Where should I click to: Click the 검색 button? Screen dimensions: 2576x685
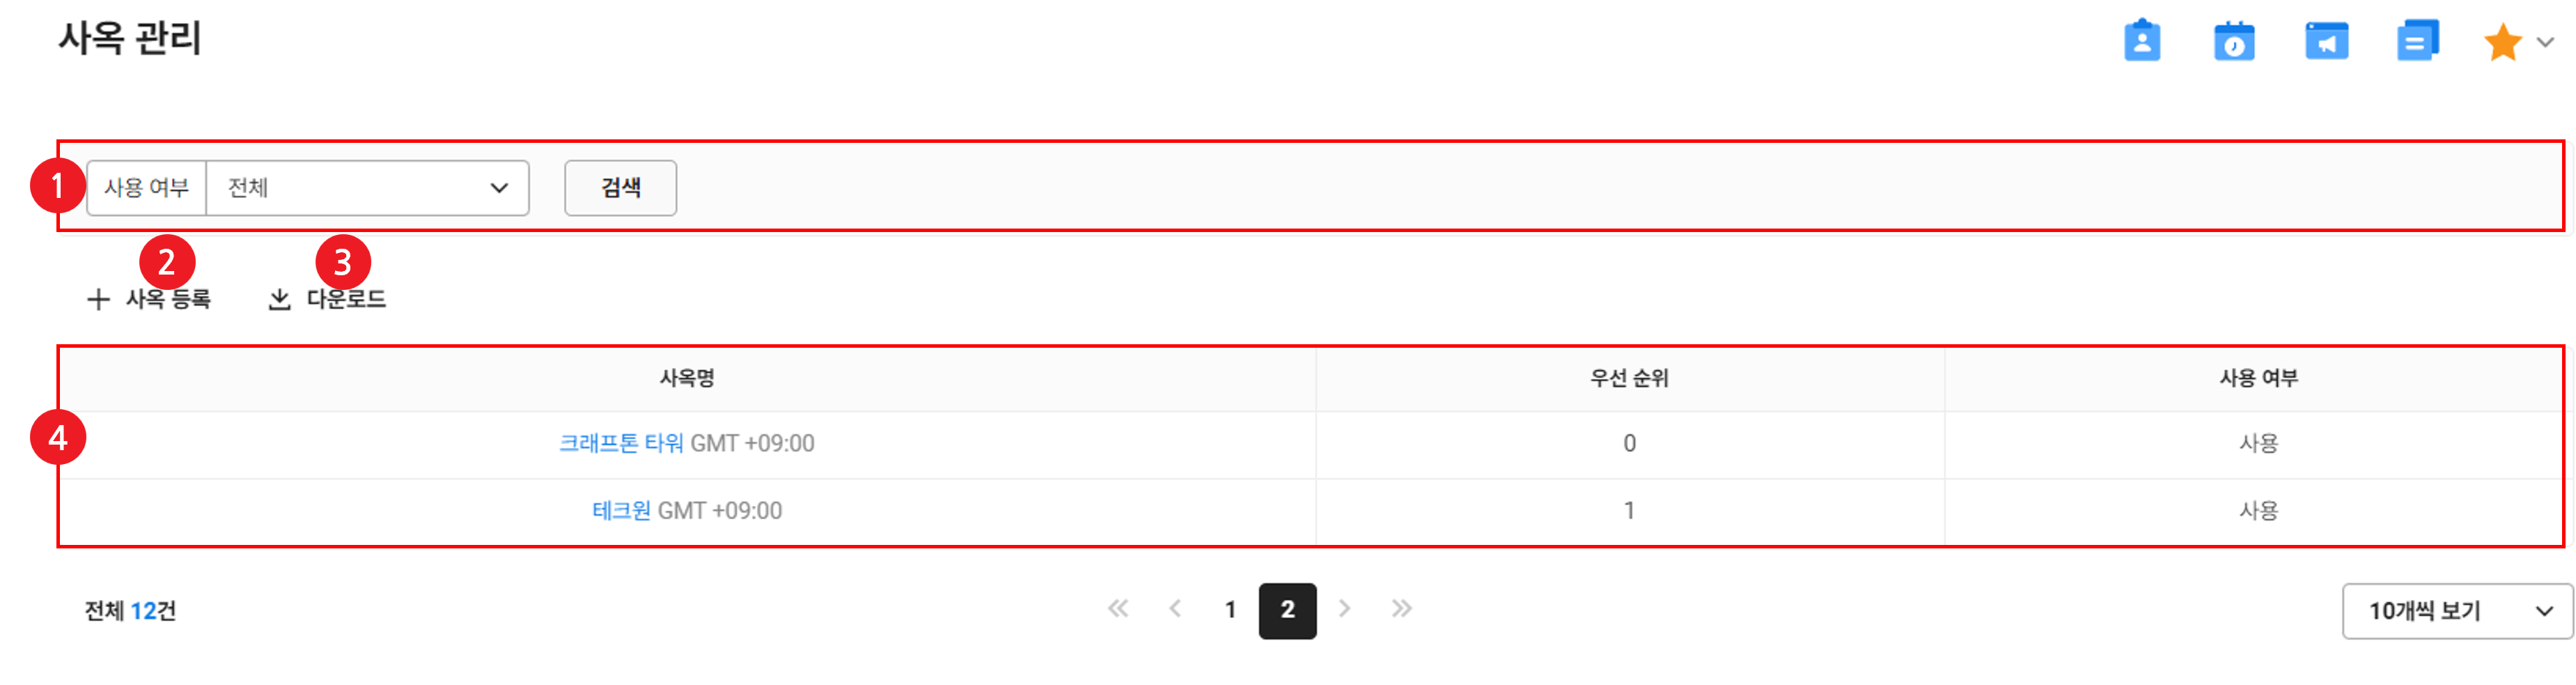620,188
